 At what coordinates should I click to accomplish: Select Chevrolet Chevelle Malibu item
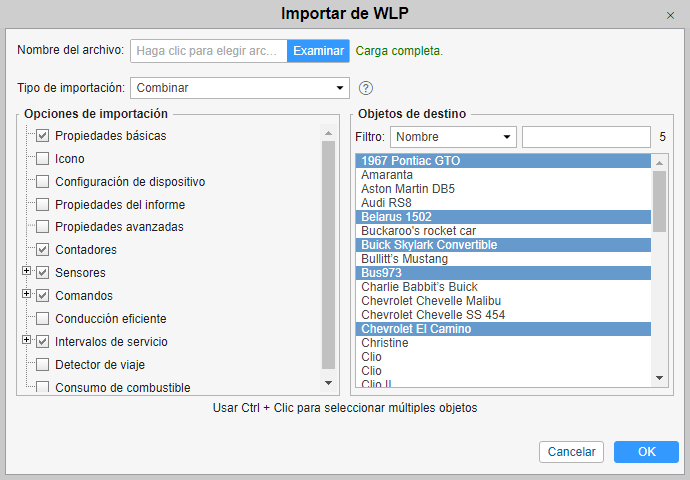point(431,301)
